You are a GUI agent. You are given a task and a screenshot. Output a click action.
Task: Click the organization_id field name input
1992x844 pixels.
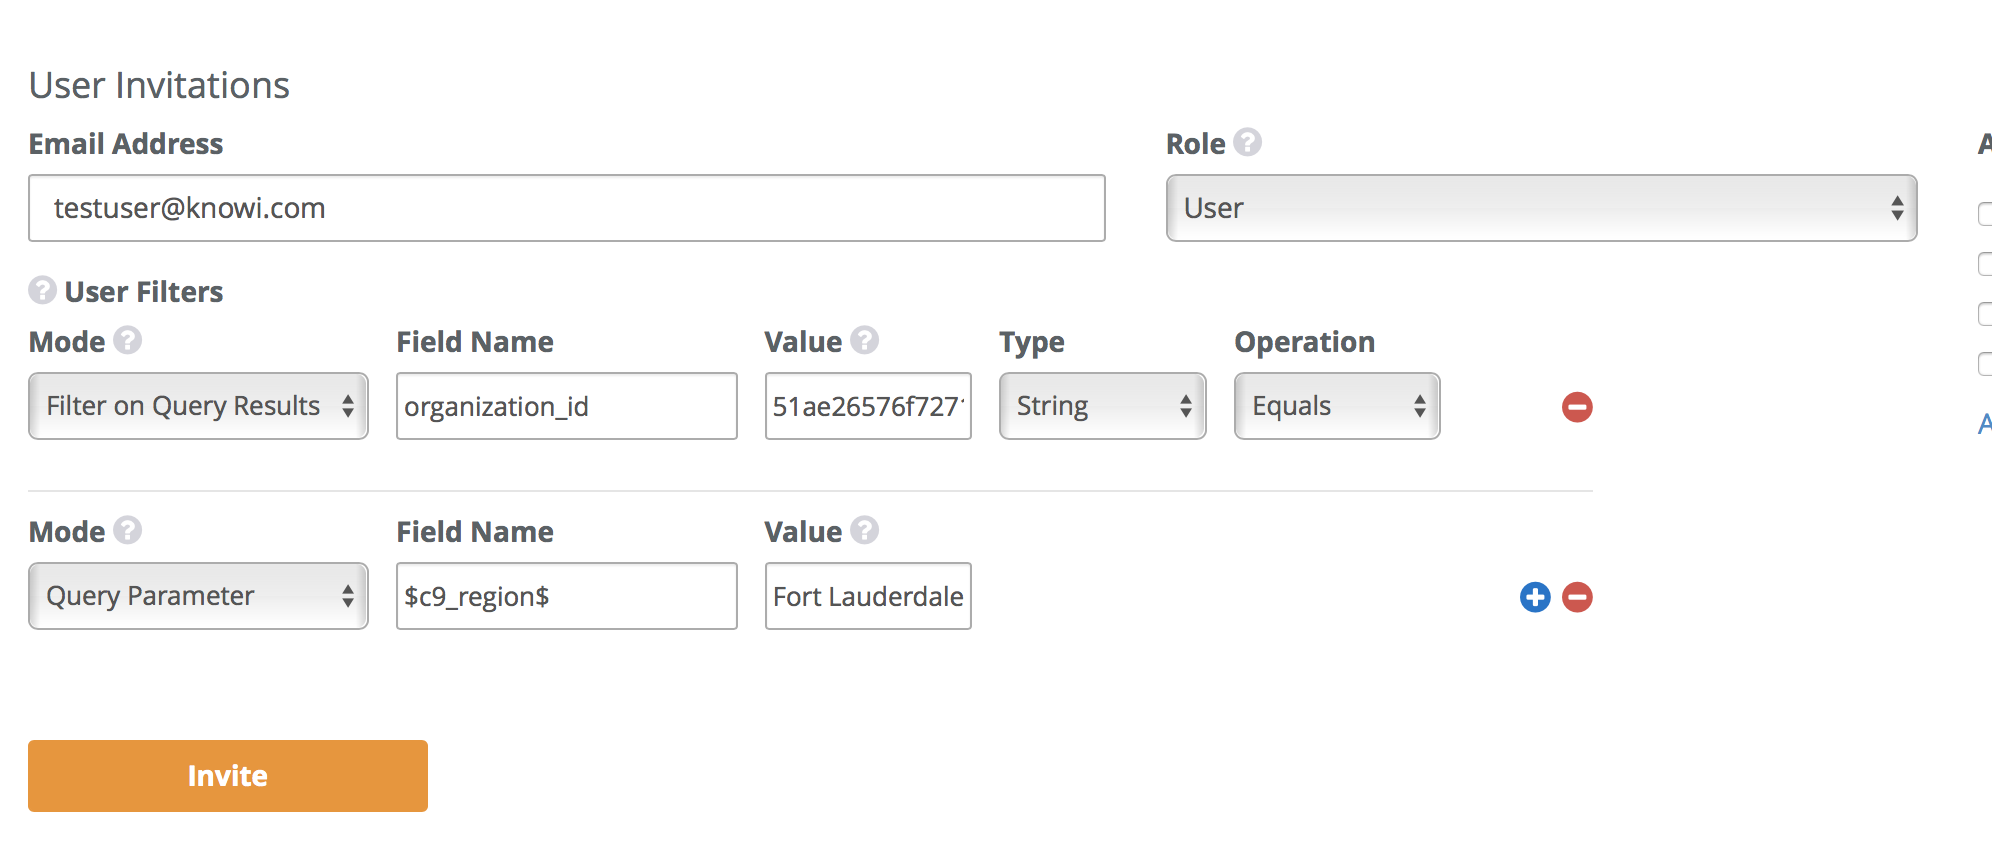click(x=566, y=406)
